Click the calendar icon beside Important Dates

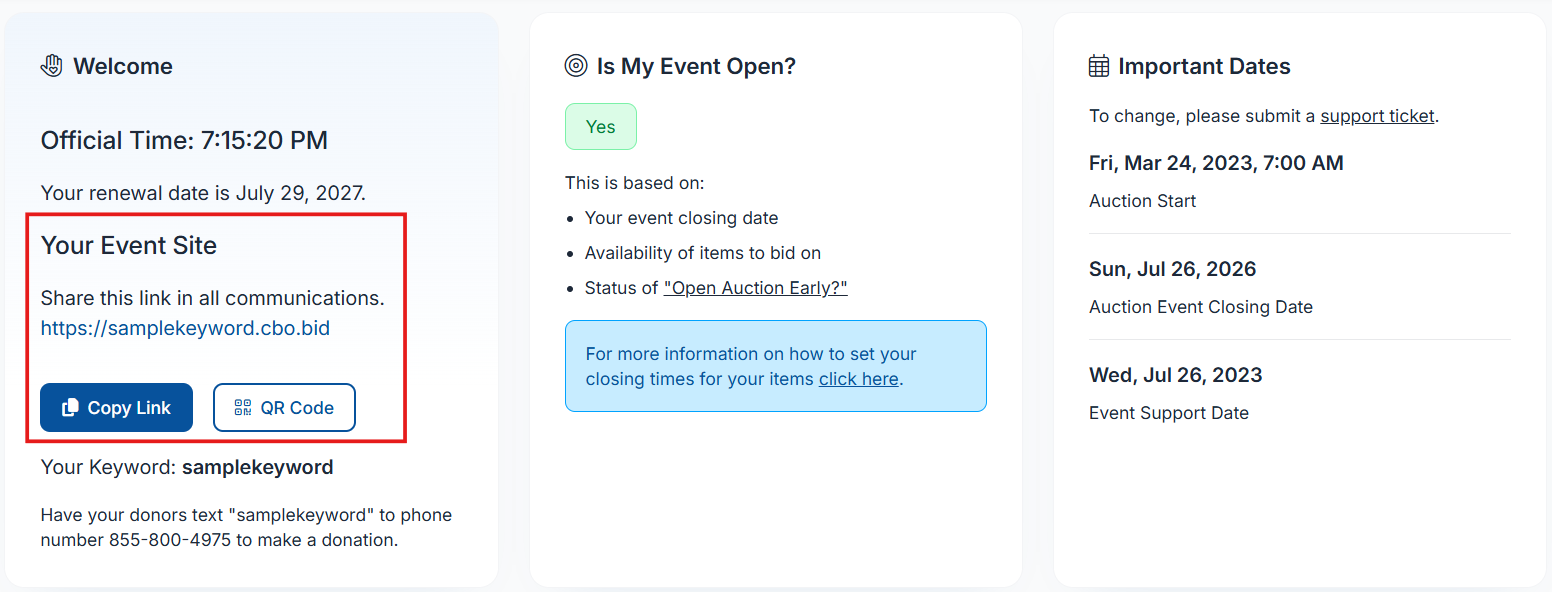point(1099,66)
